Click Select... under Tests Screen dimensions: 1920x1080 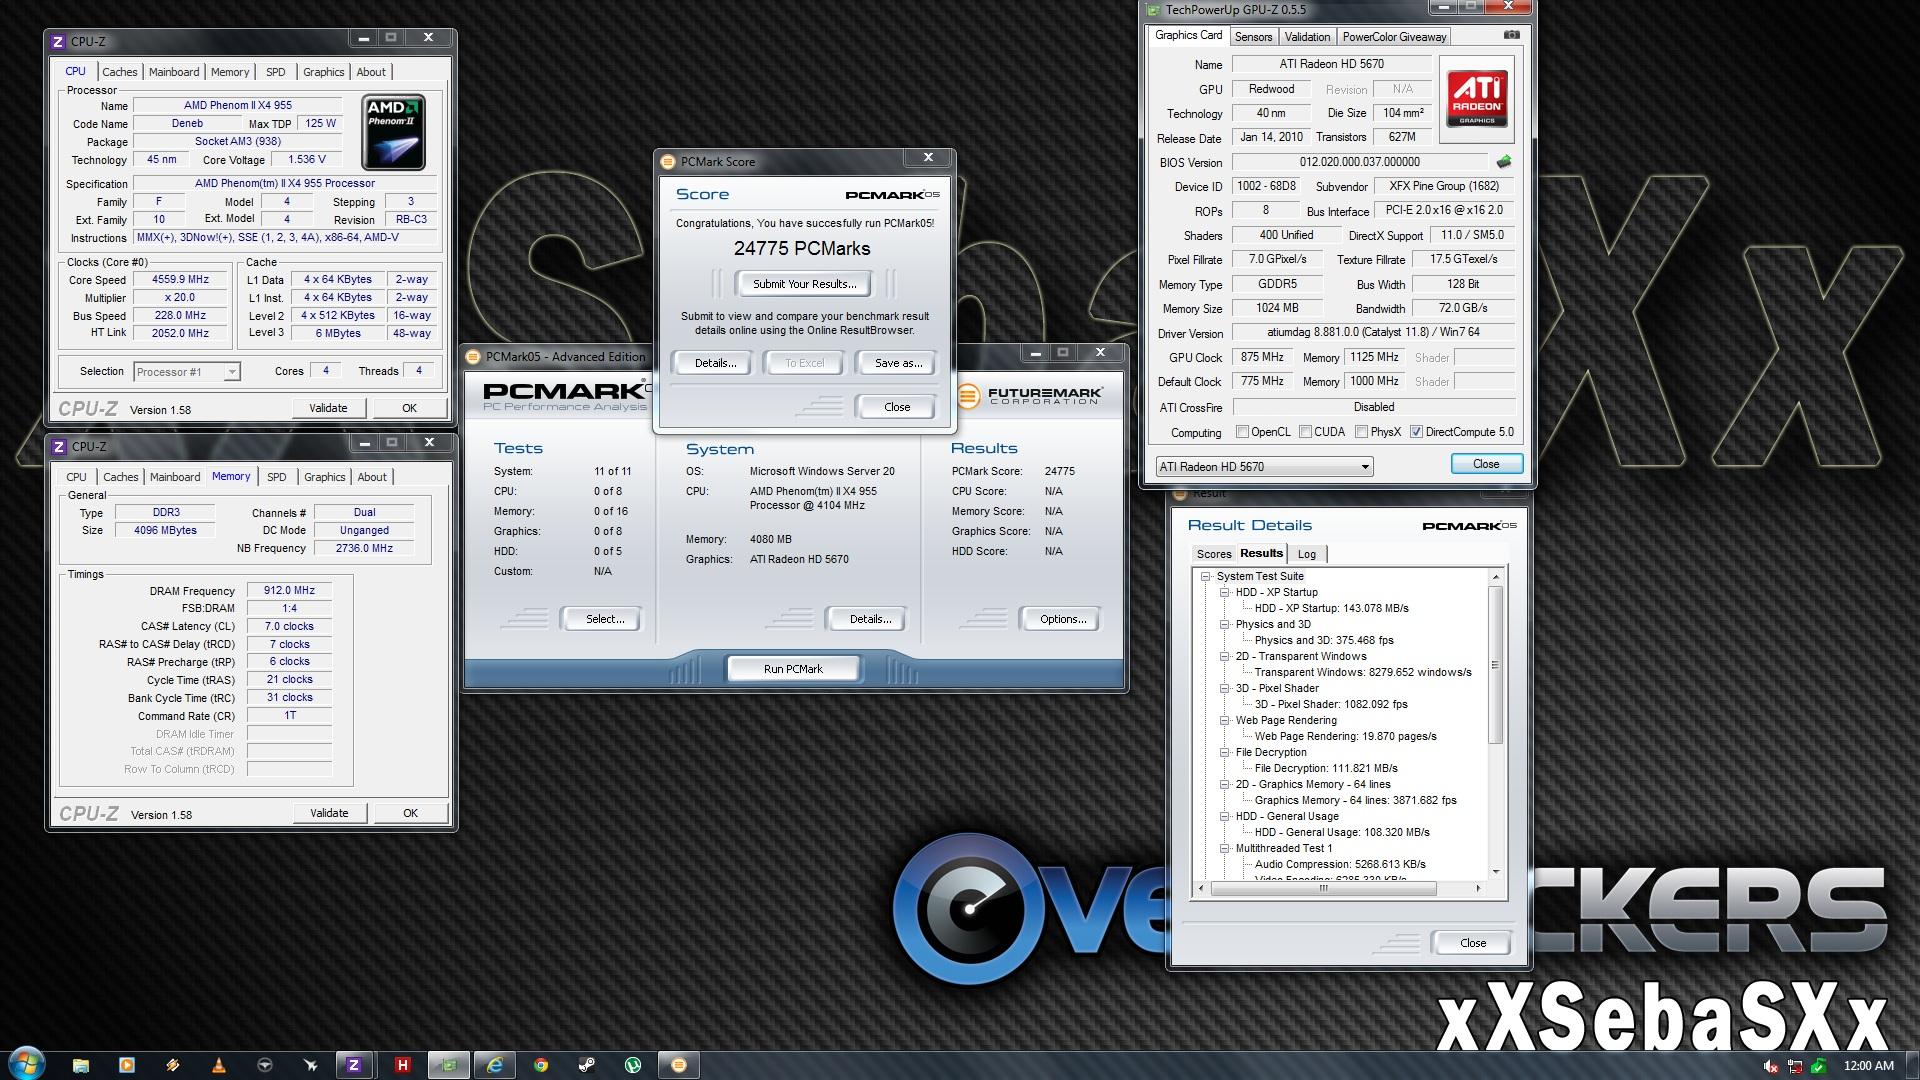pos(604,619)
